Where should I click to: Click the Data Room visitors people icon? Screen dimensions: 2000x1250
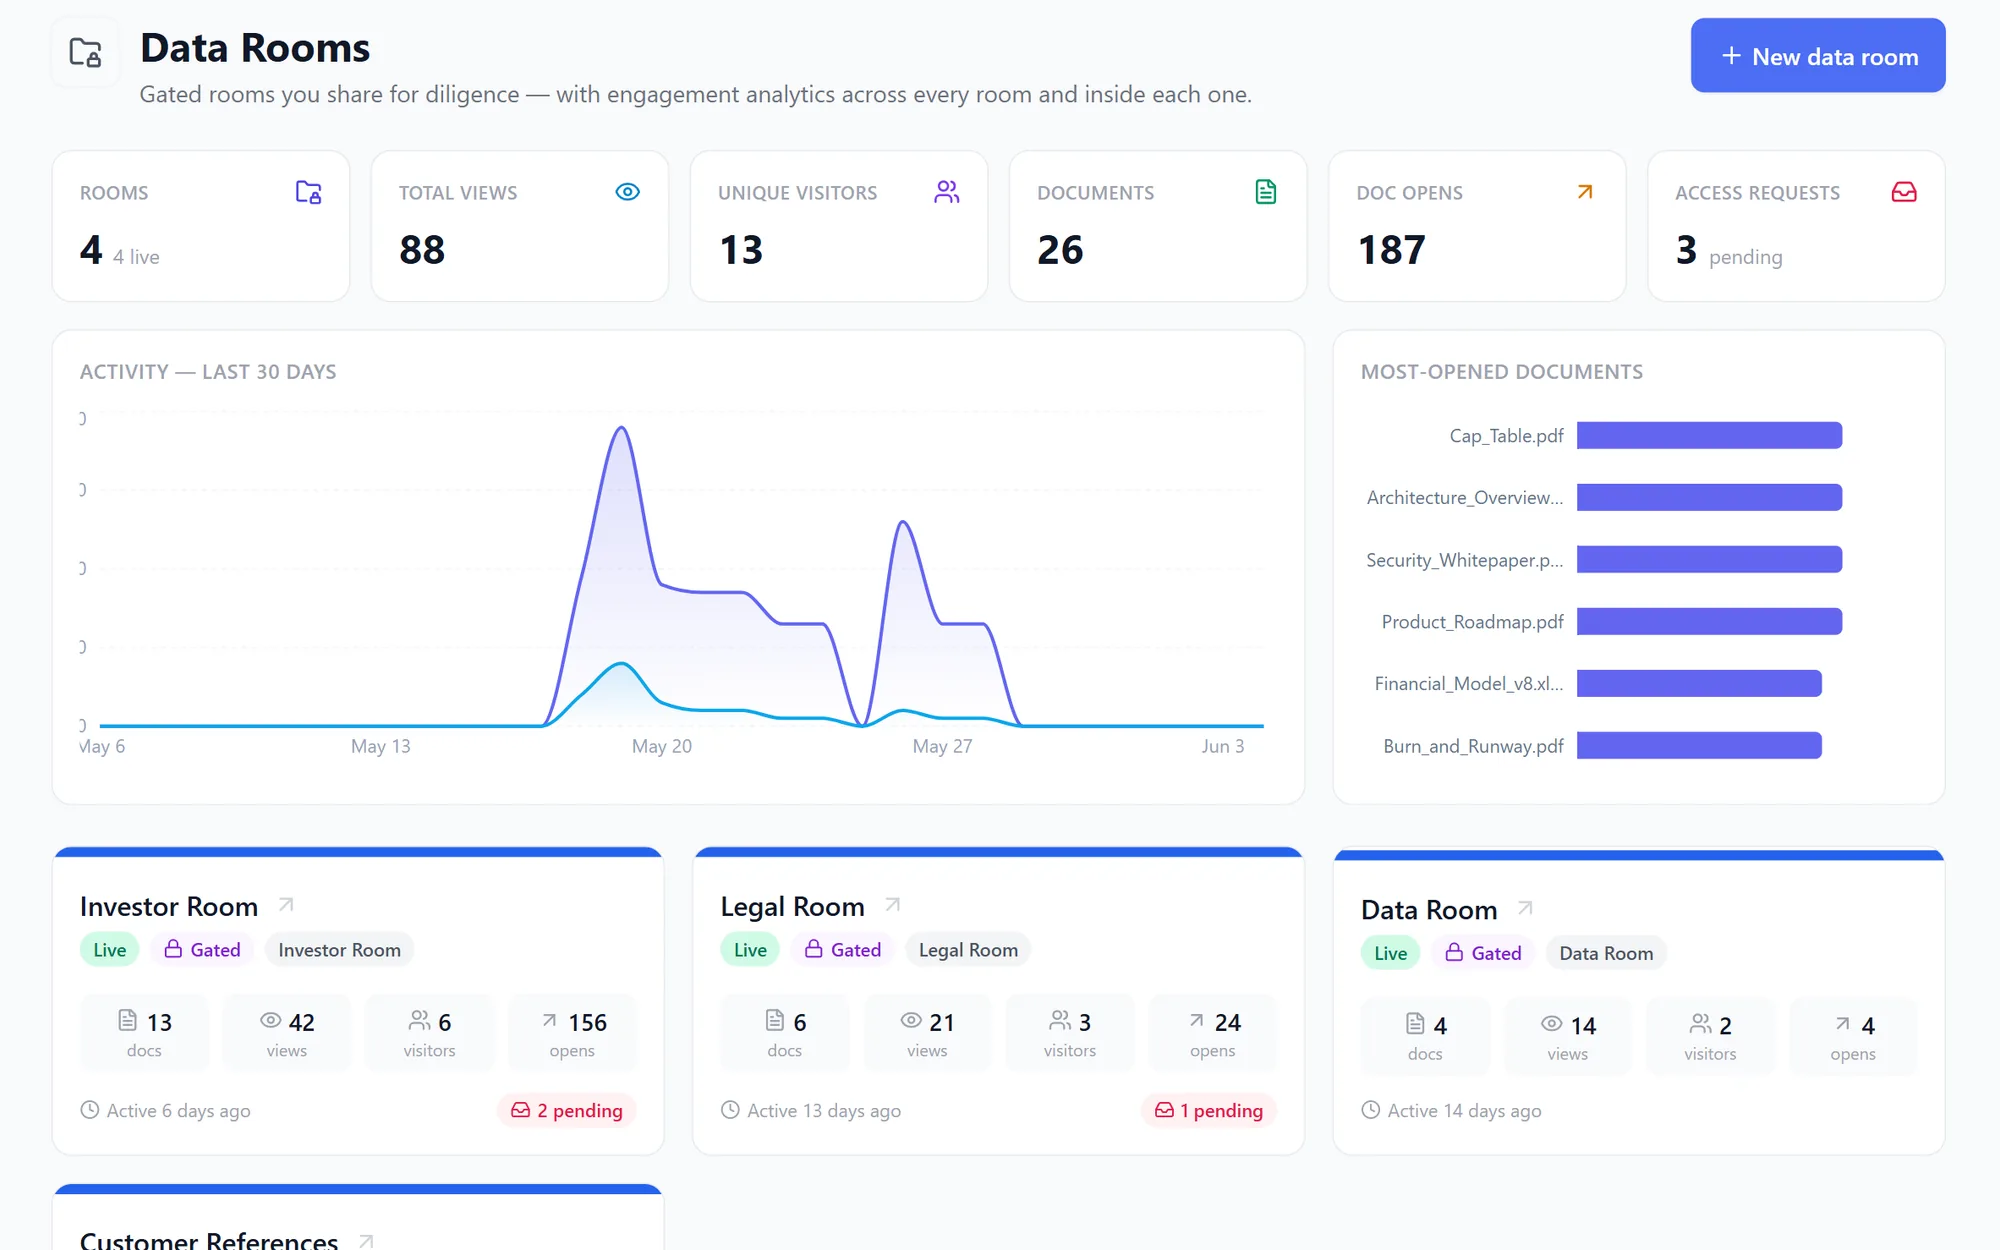coord(1701,1024)
